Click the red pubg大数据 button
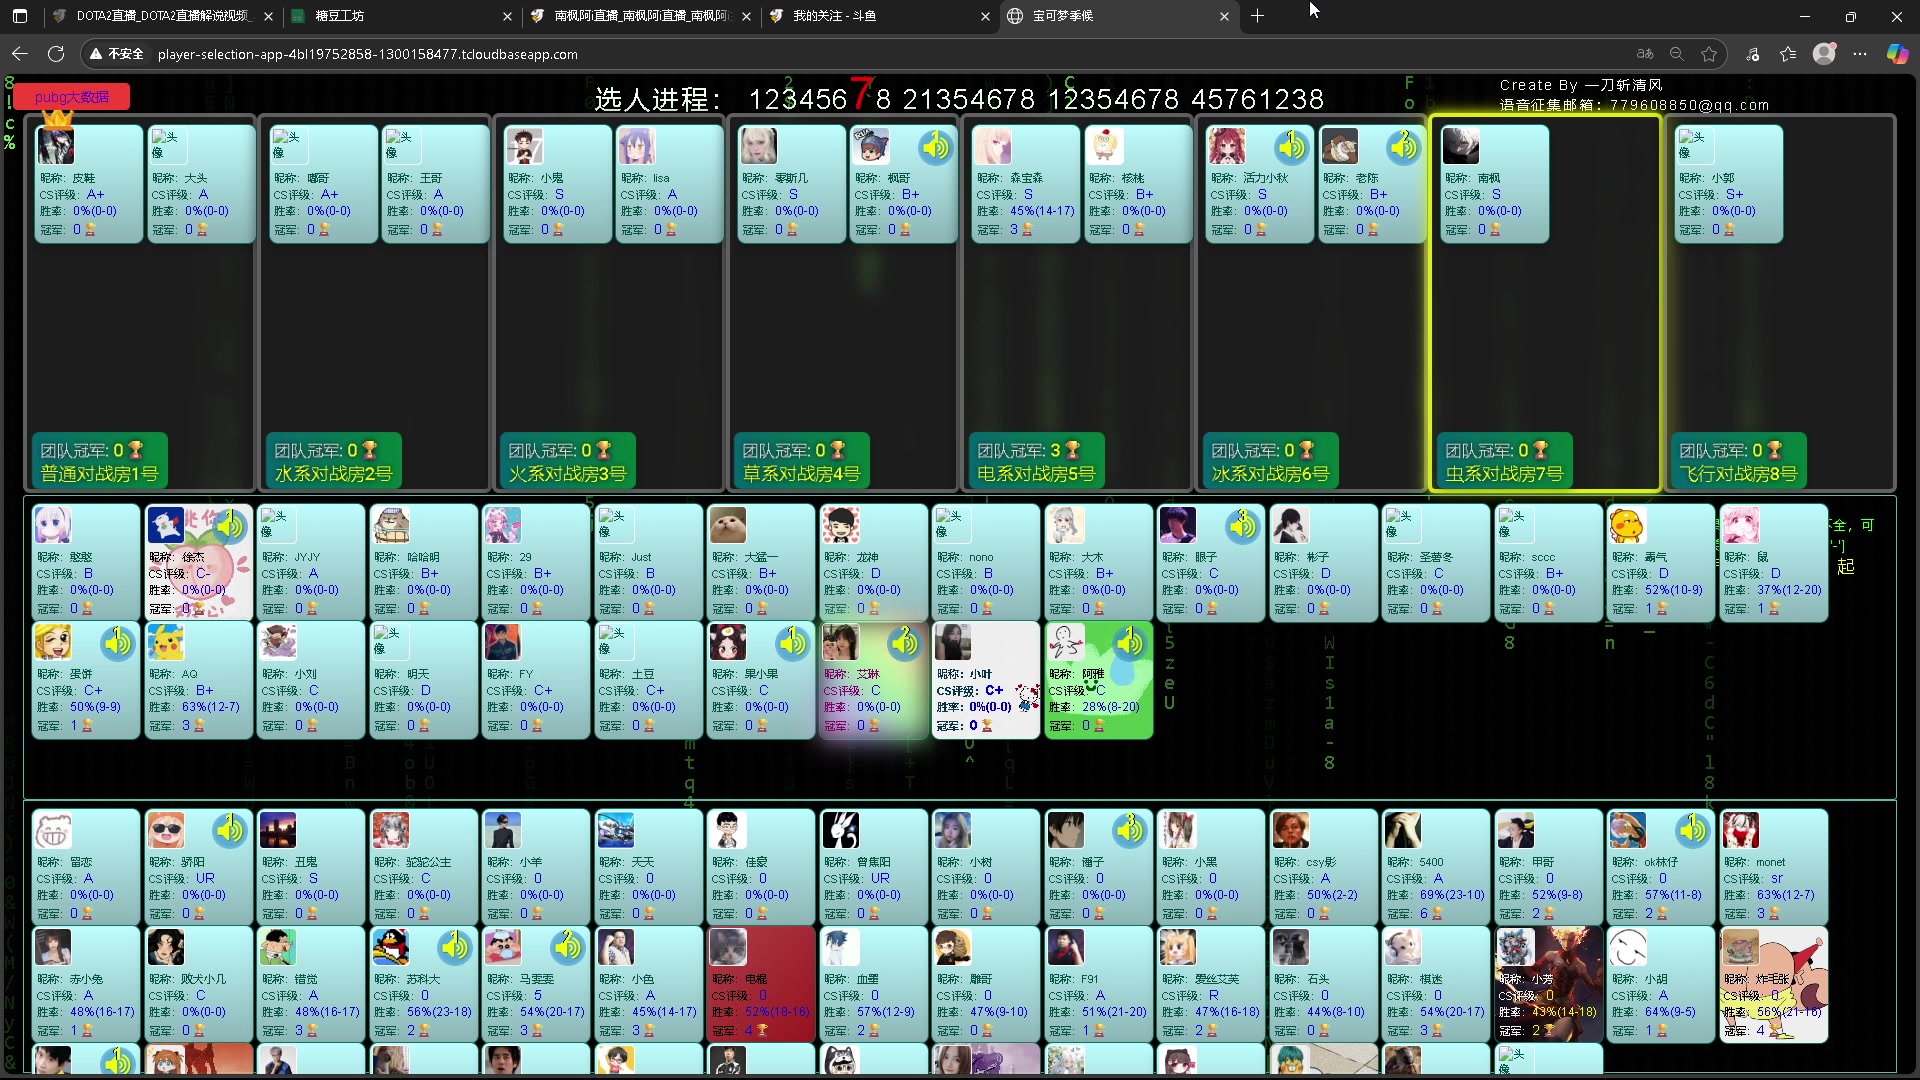The image size is (1920, 1080). point(72,97)
